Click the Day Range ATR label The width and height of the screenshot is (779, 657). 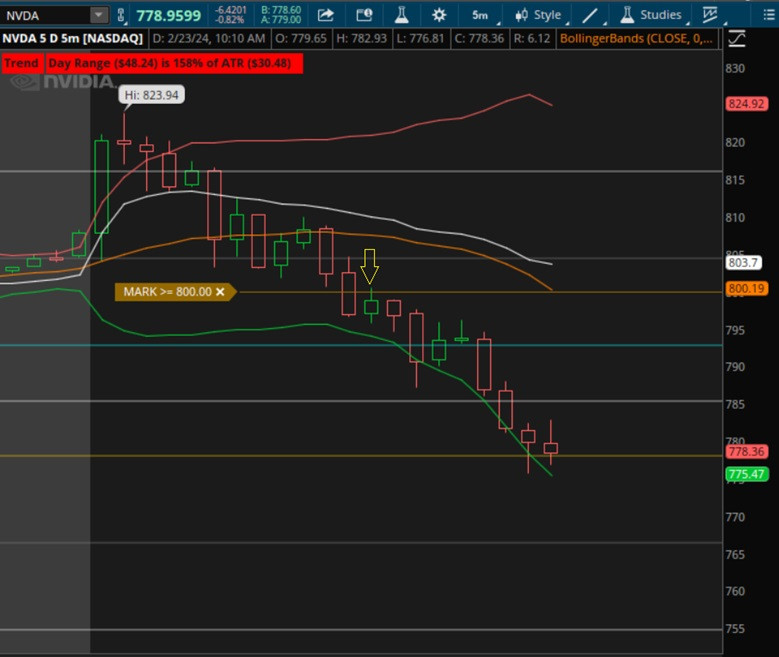pyautogui.click(x=173, y=64)
